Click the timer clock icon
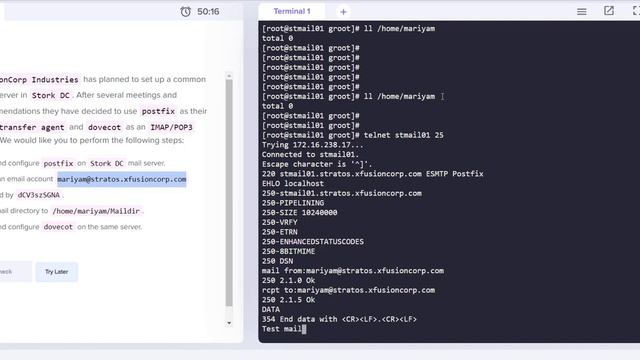This screenshot has height=360, width=640. click(185, 11)
